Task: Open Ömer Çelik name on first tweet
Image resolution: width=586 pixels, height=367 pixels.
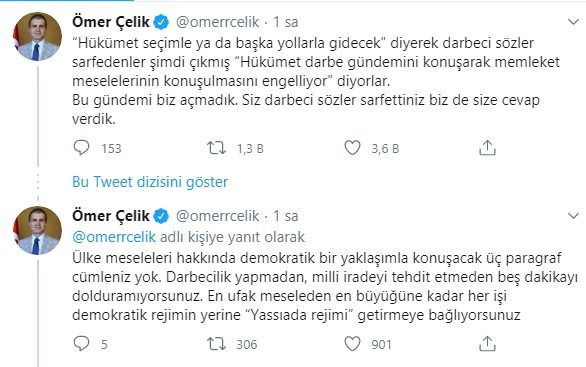Action: (111, 22)
